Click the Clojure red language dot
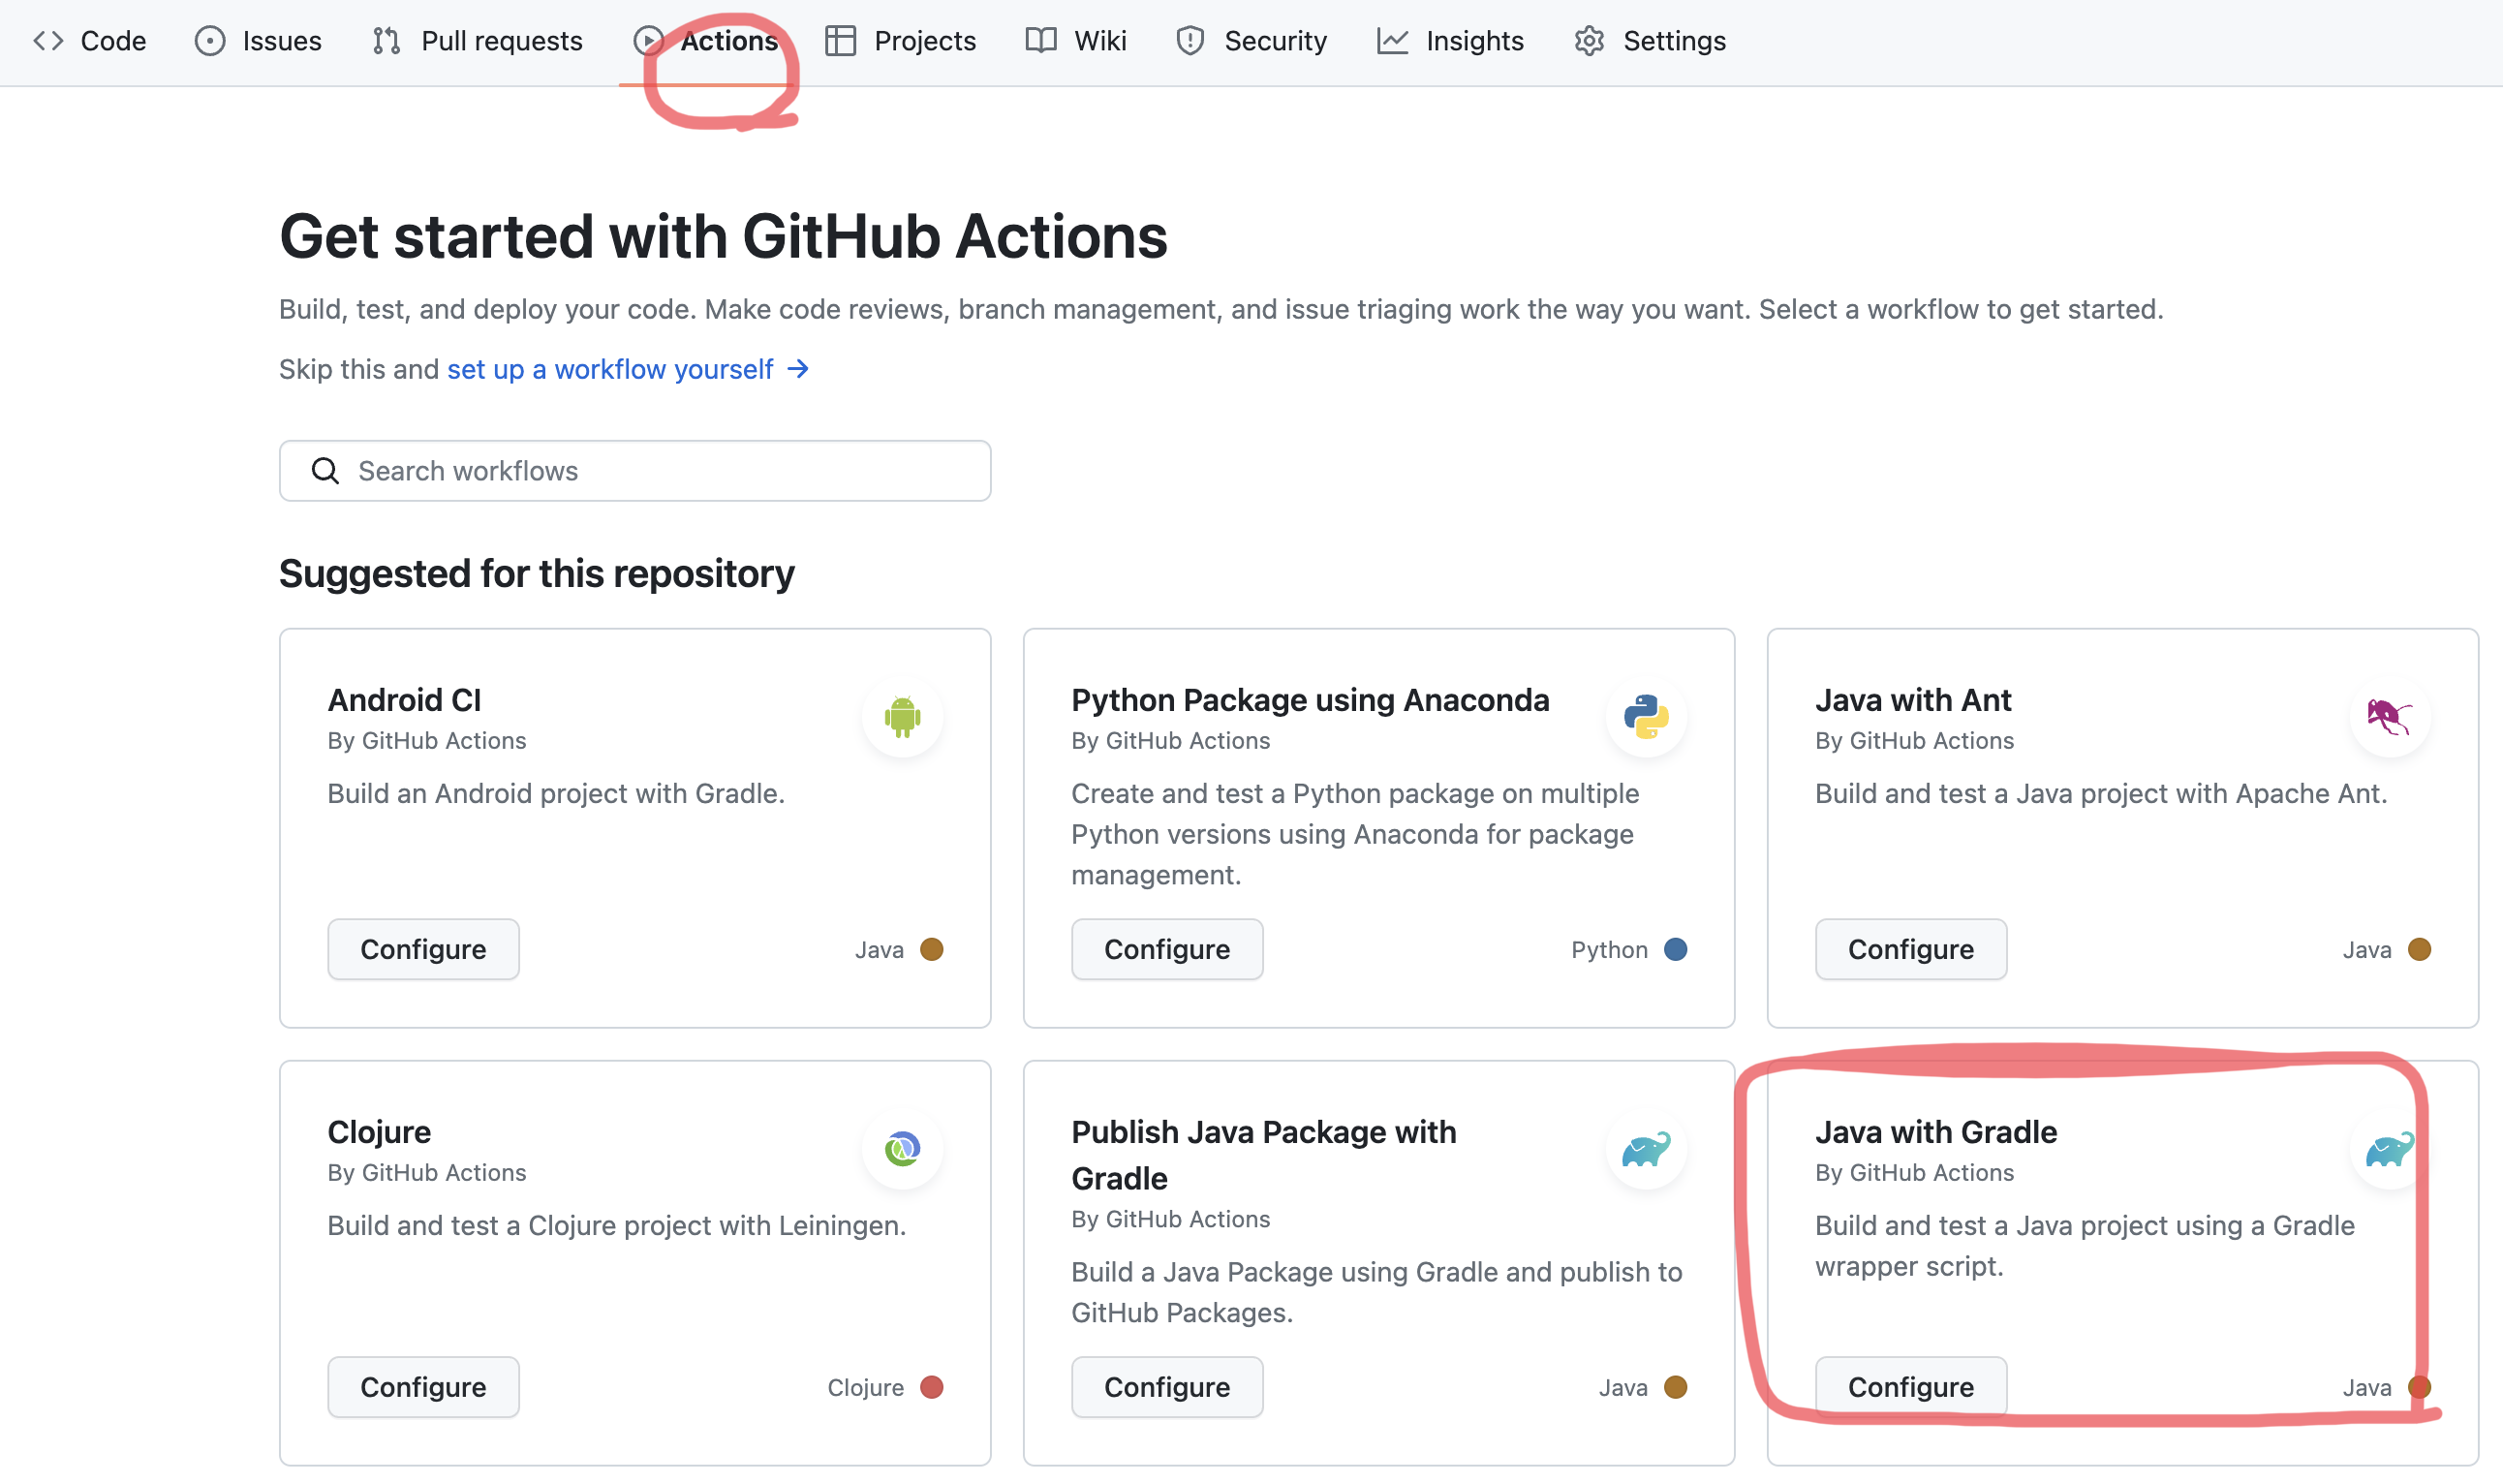 coord(931,1387)
